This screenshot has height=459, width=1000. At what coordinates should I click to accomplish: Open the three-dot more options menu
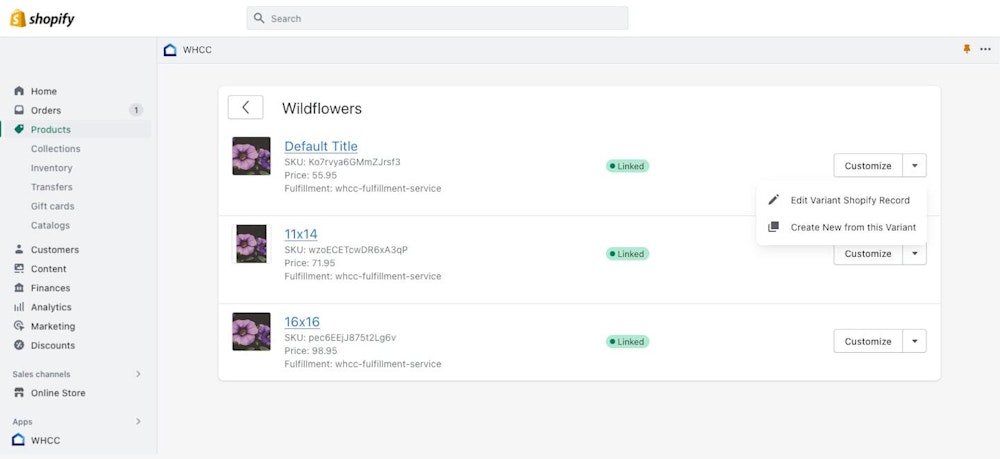tap(985, 49)
